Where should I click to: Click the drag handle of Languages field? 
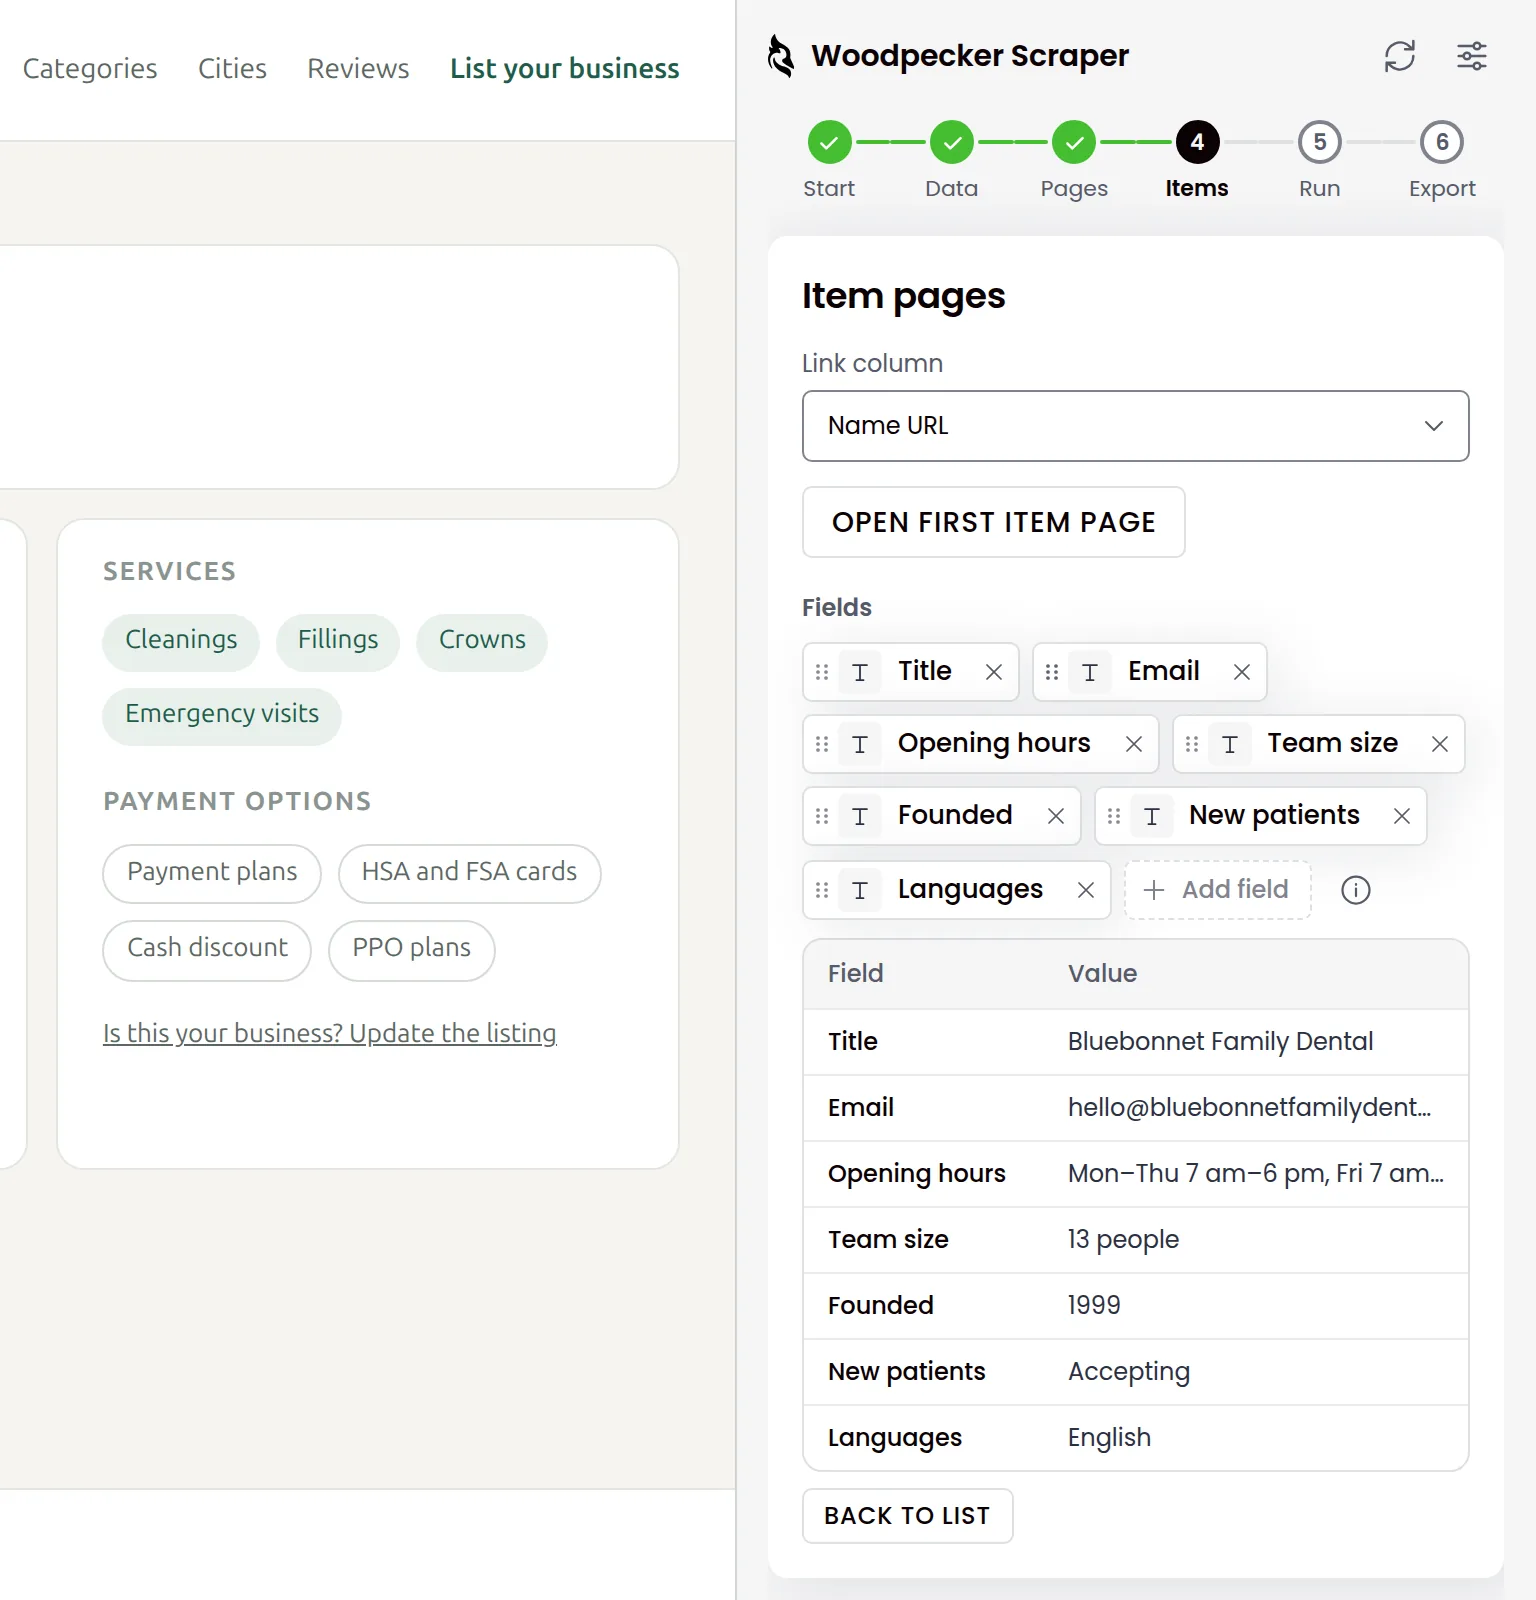pos(822,890)
